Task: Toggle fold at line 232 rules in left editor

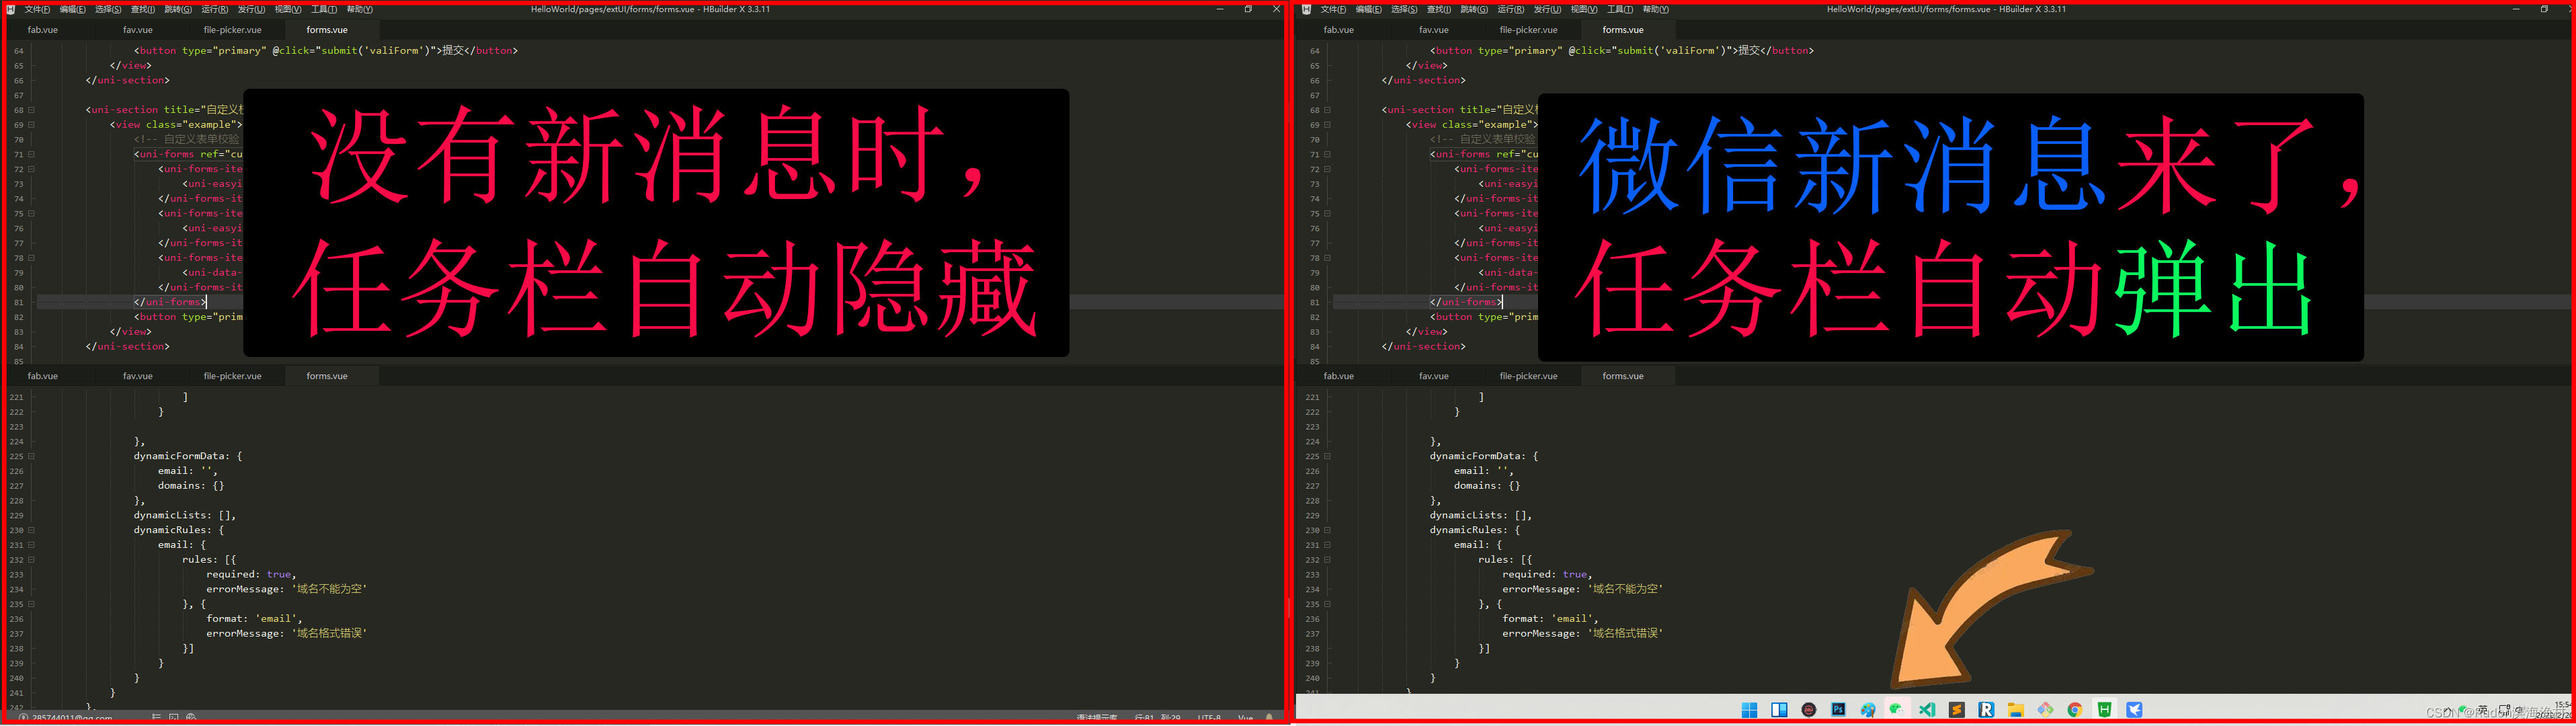Action: [32, 560]
